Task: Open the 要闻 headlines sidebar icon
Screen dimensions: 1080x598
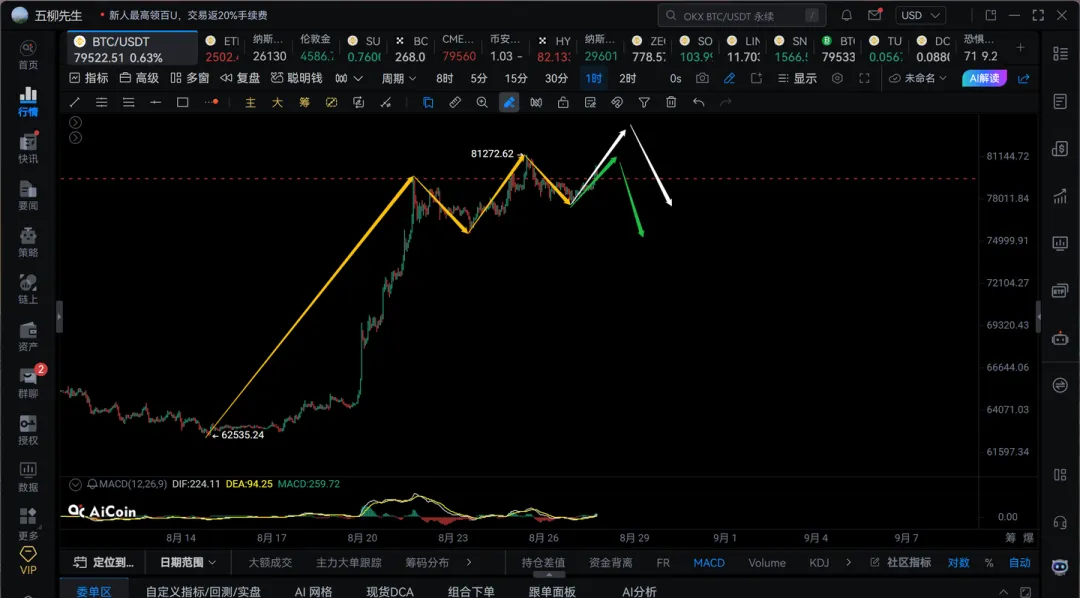Action: click(x=28, y=195)
